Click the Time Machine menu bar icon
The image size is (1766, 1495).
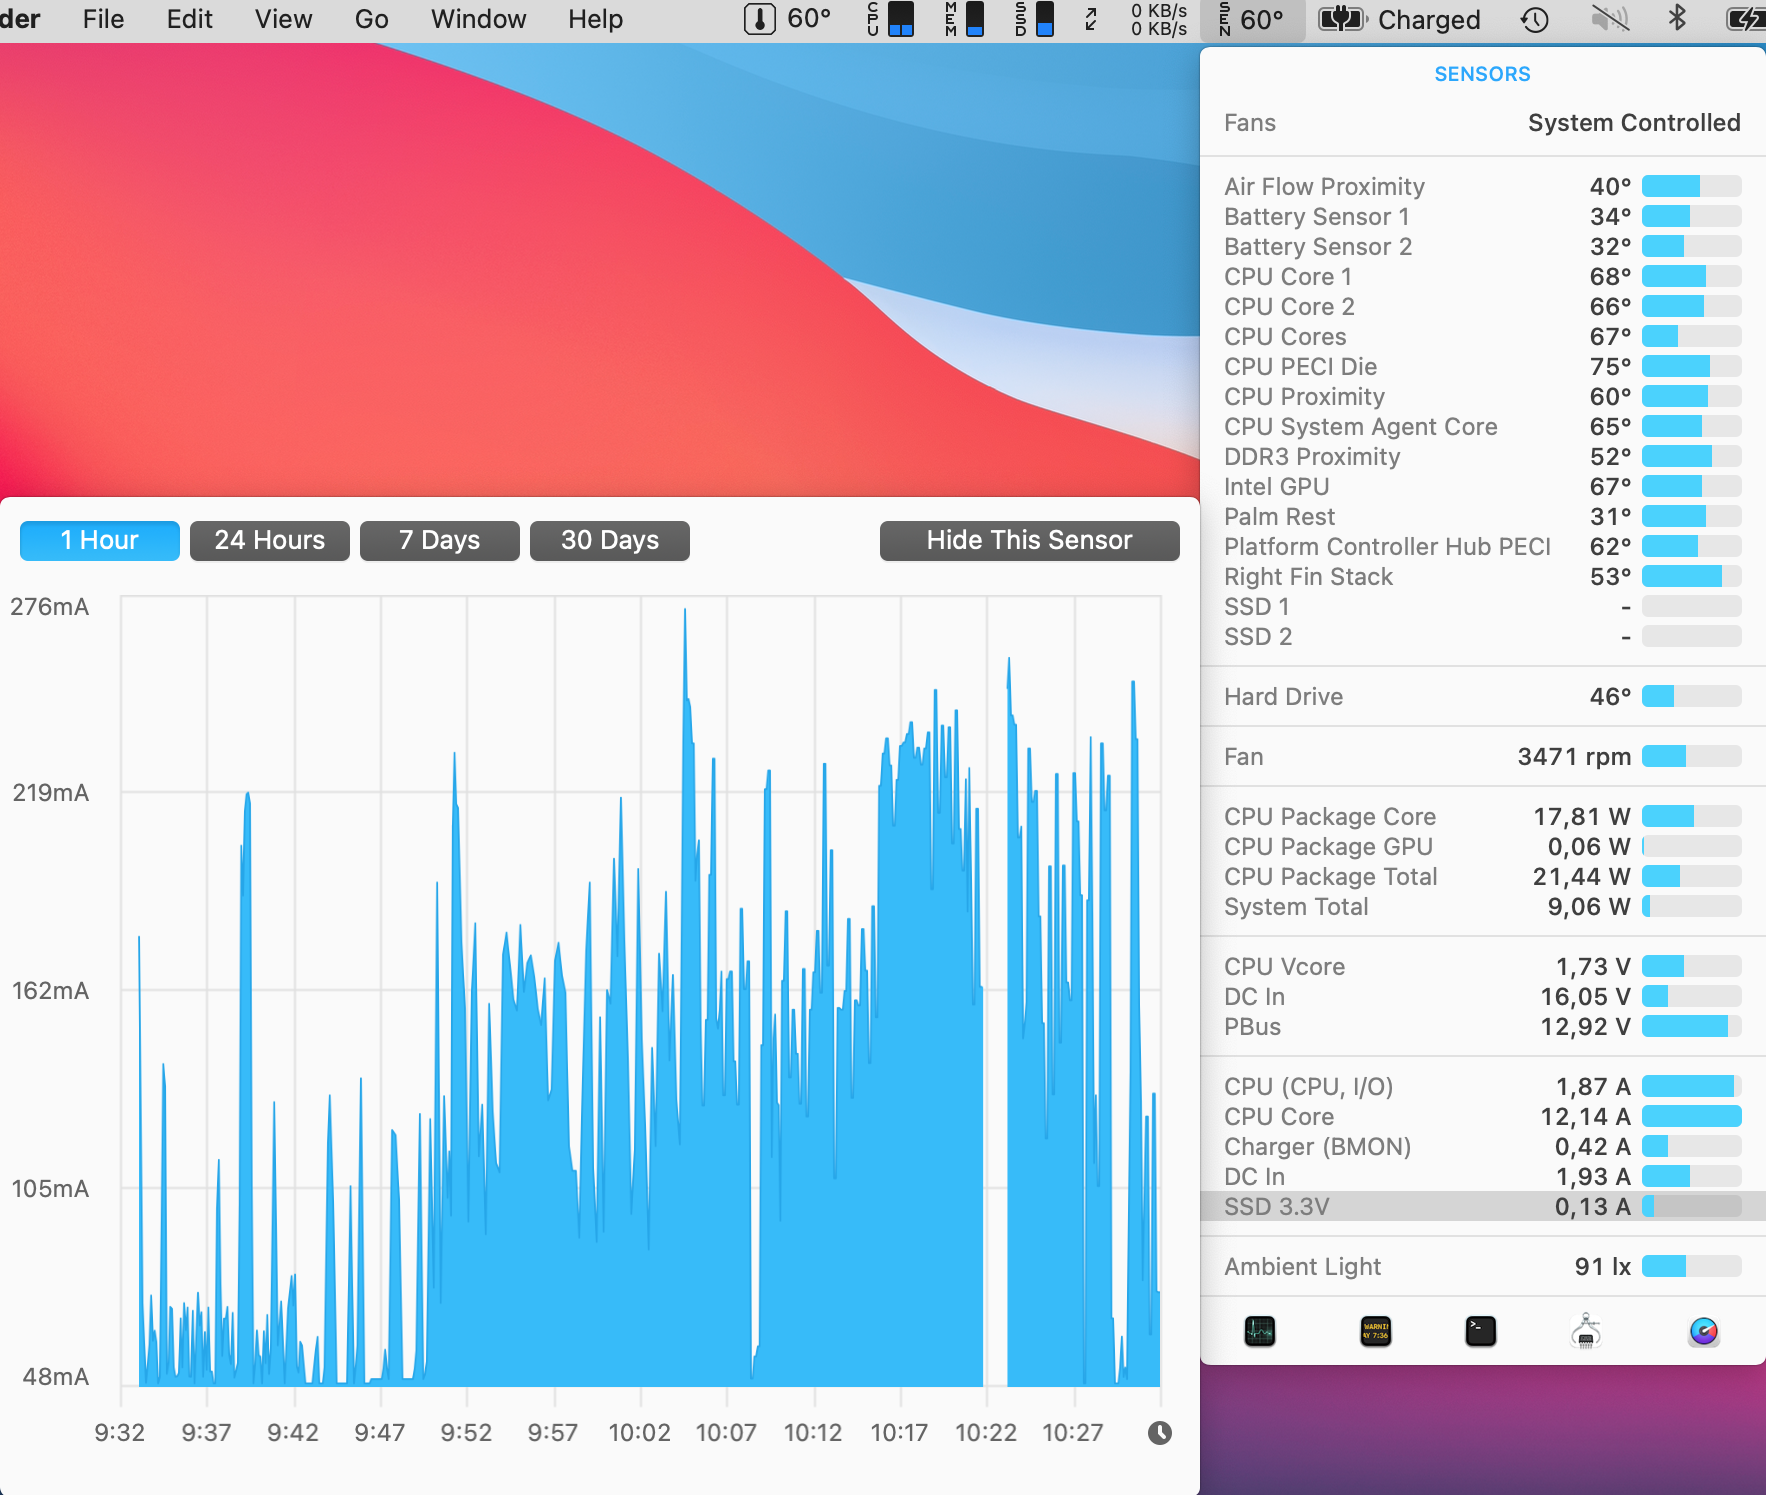1534,20
